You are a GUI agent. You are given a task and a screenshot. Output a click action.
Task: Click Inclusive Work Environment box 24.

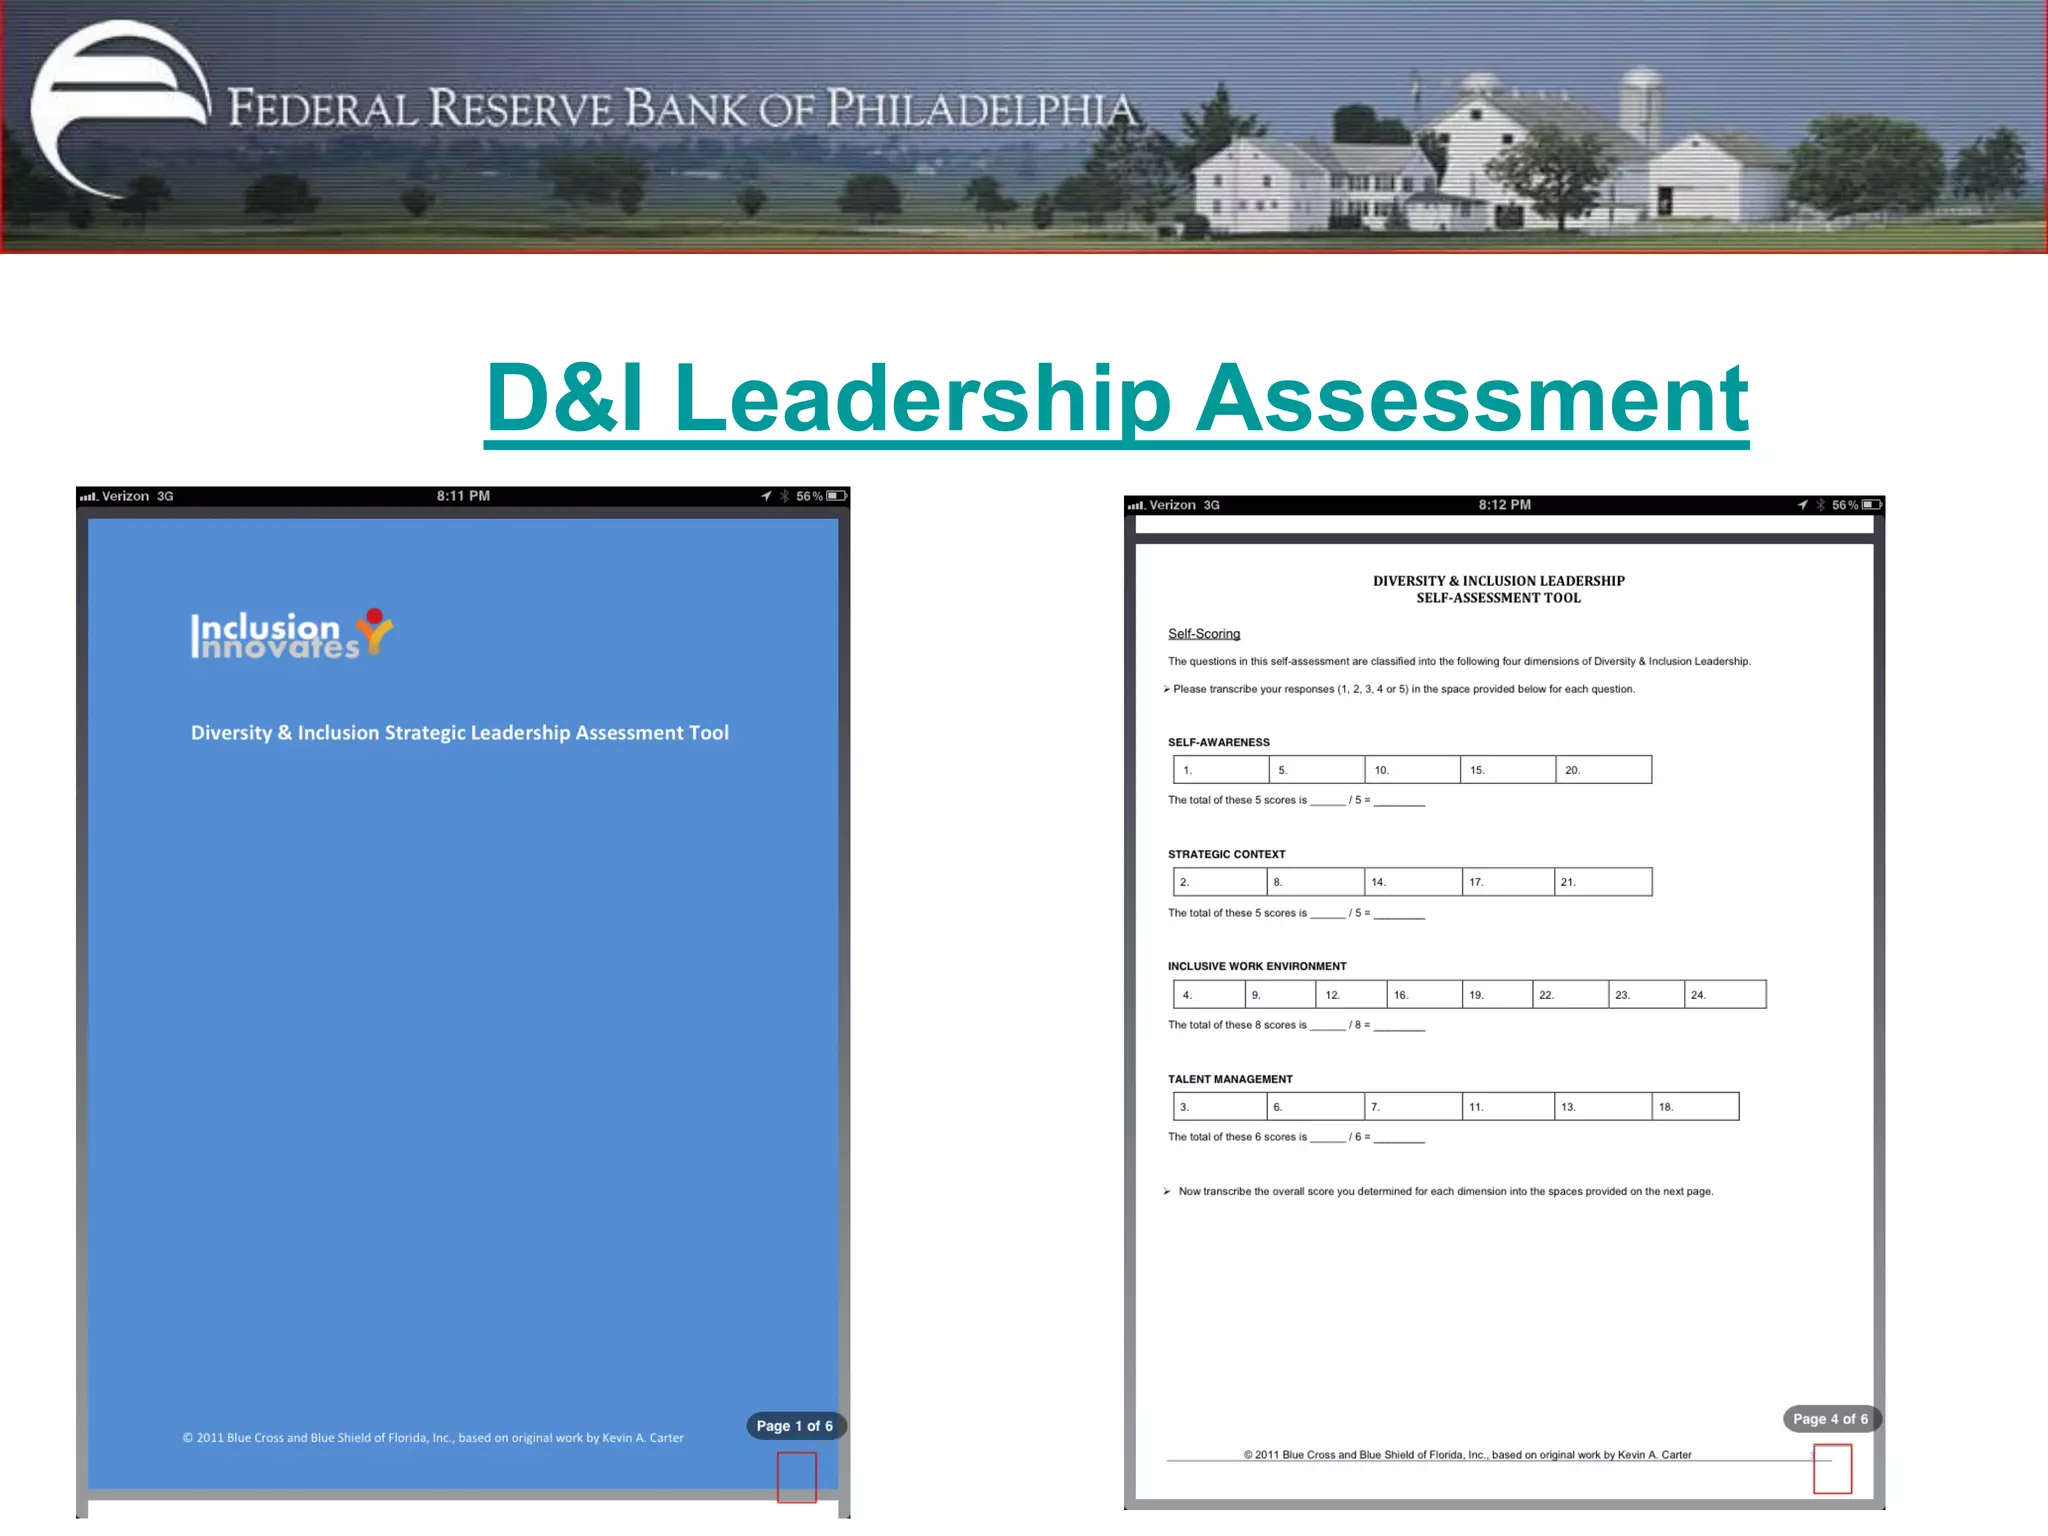[1726, 995]
